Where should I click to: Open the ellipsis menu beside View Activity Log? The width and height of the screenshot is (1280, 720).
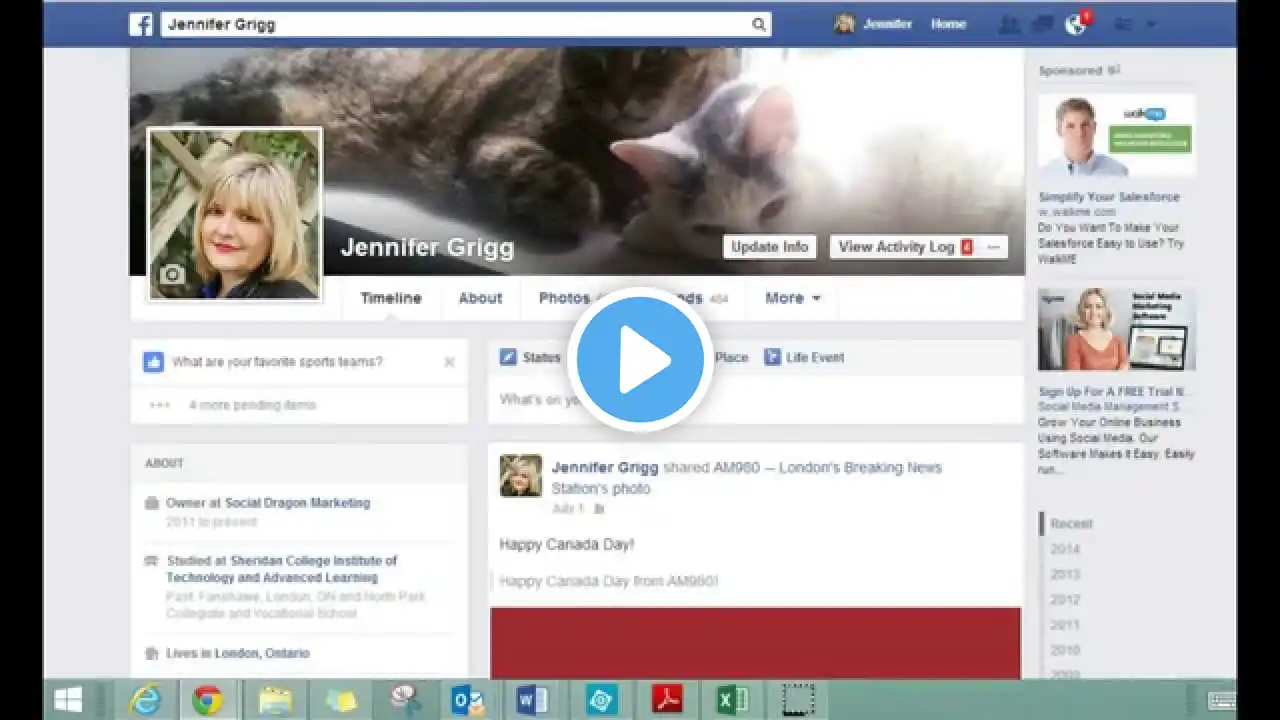point(993,247)
